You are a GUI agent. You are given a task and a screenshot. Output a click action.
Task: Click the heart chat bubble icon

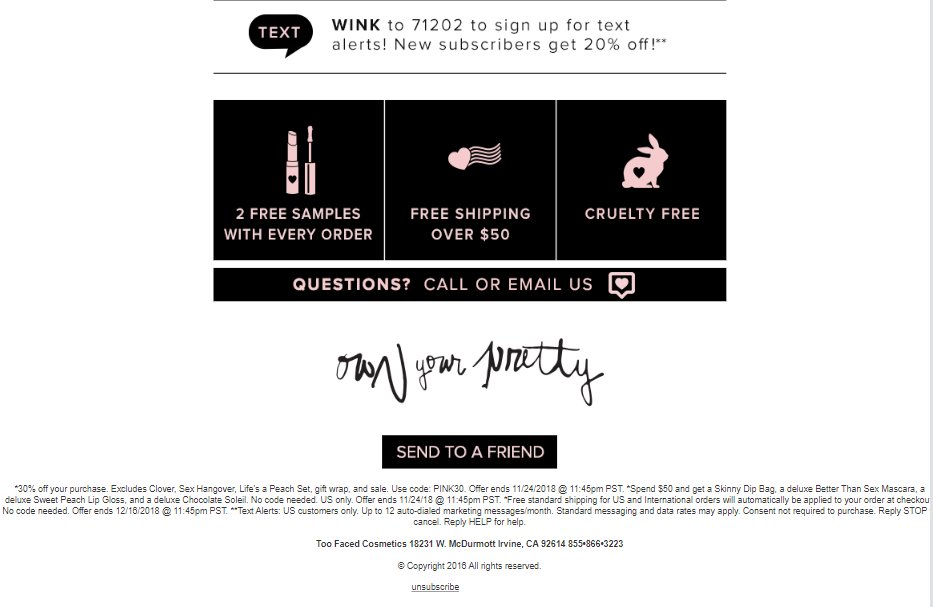click(622, 284)
